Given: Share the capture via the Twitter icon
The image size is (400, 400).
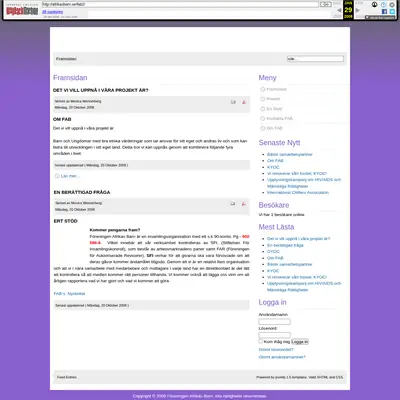Looking at the screenshot, I should 392,11.
